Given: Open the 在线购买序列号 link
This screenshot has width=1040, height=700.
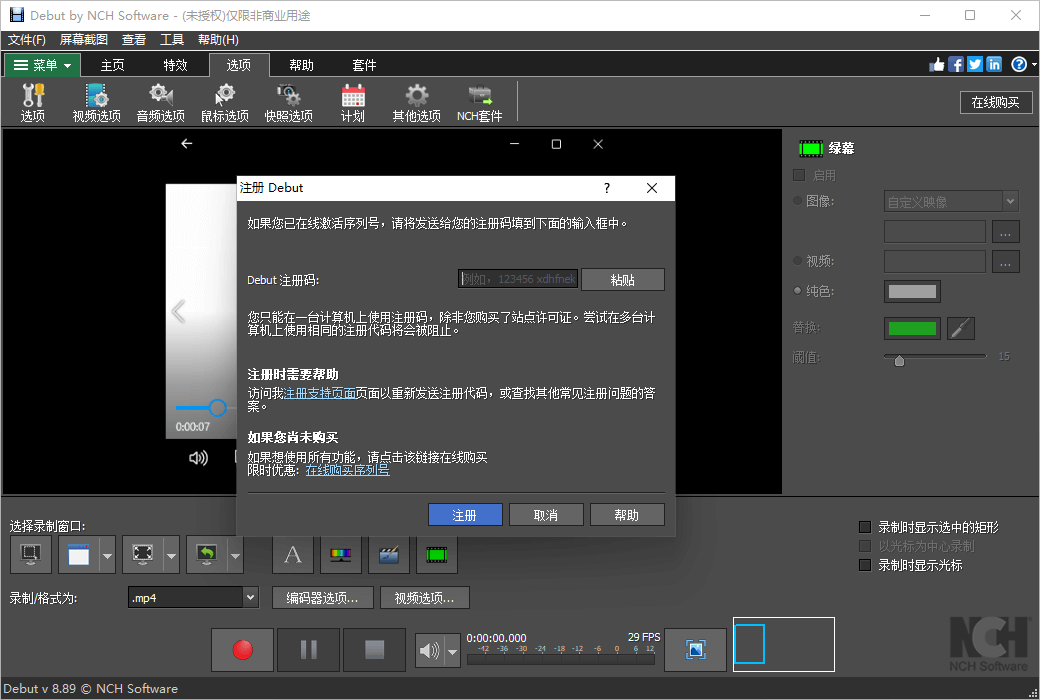Looking at the screenshot, I should [x=348, y=470].
